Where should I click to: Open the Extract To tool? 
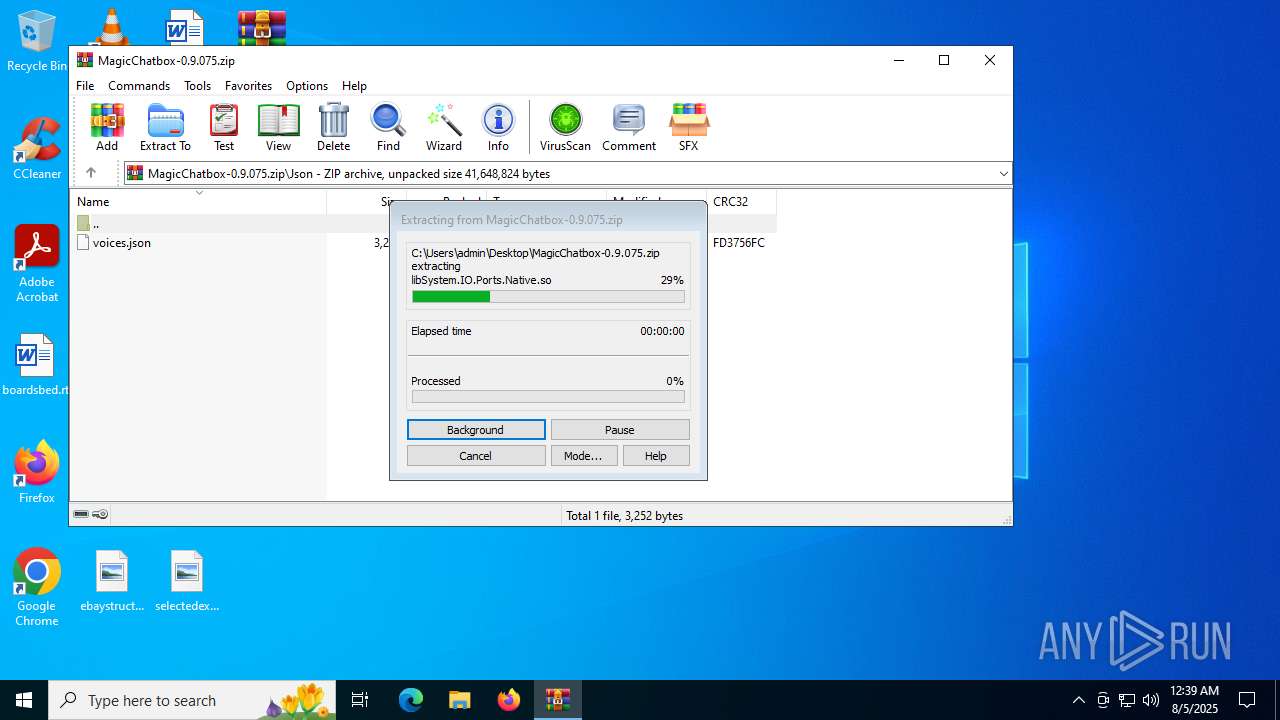point(165,127)
